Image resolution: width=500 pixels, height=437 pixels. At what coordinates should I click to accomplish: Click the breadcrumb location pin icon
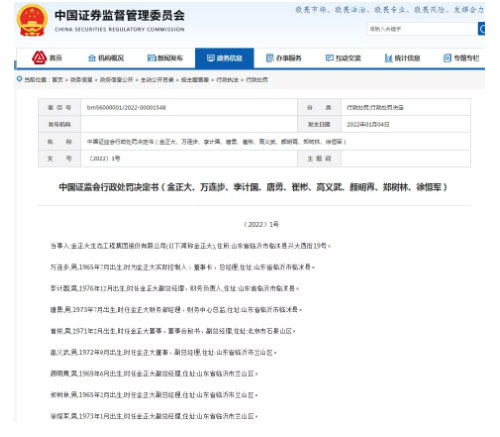click(19, 79)
